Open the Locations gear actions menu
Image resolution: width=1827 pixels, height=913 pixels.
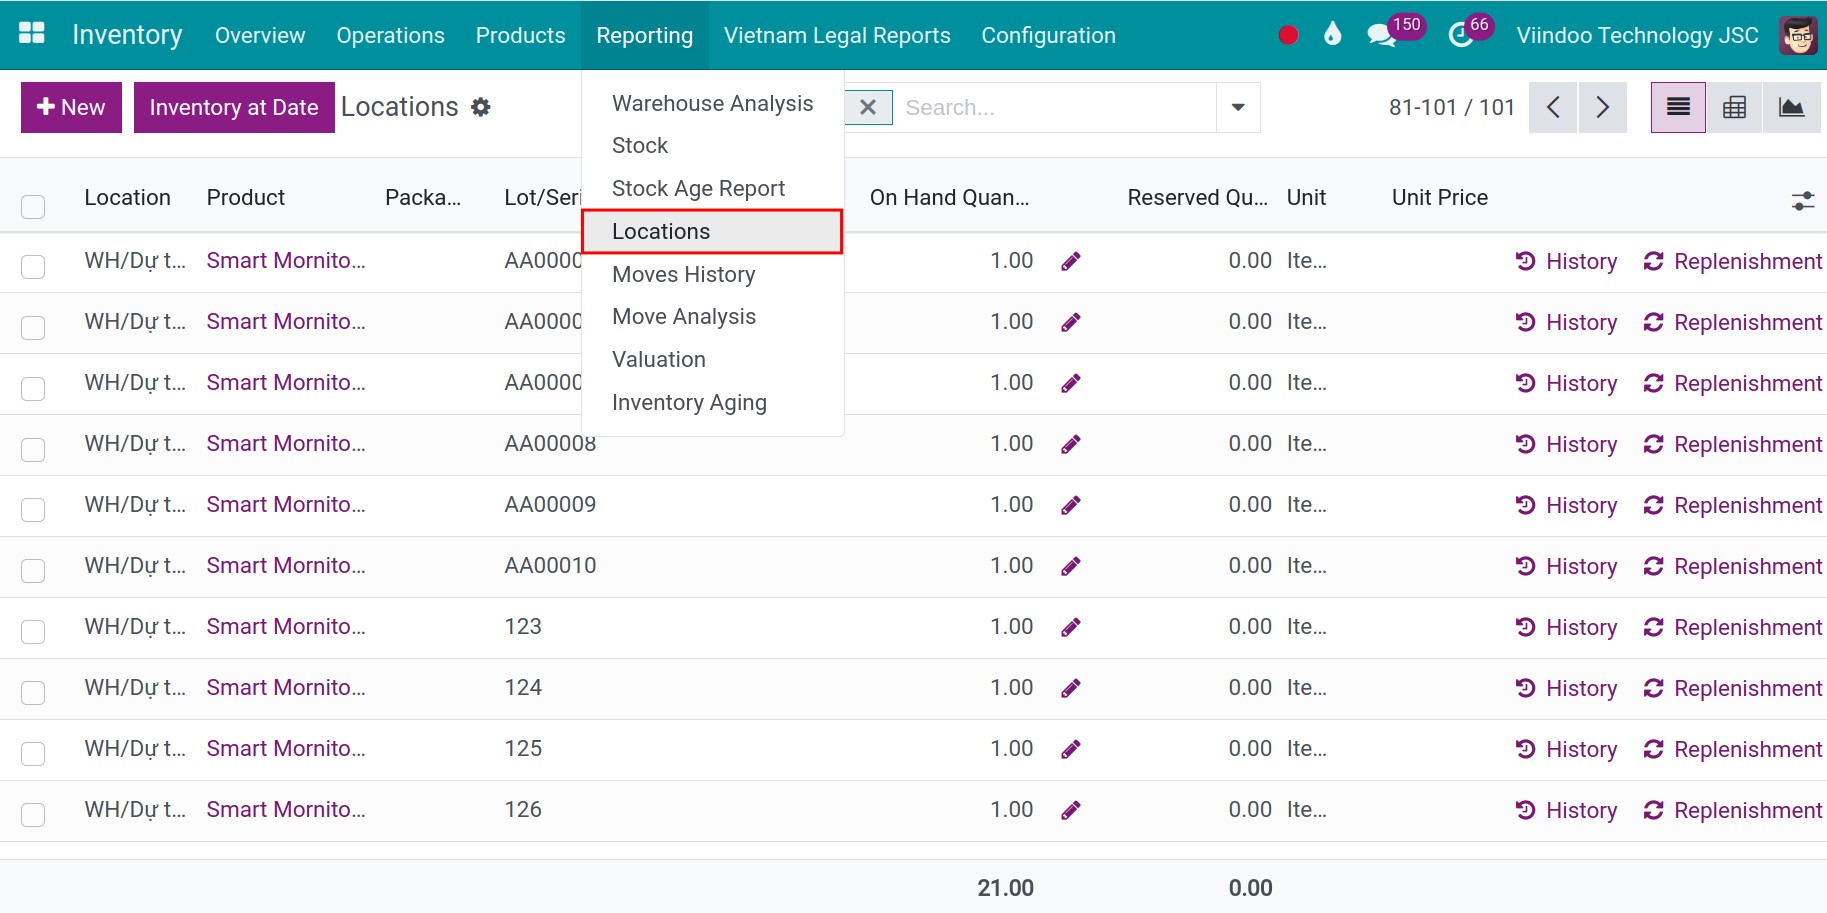(481, 107)
